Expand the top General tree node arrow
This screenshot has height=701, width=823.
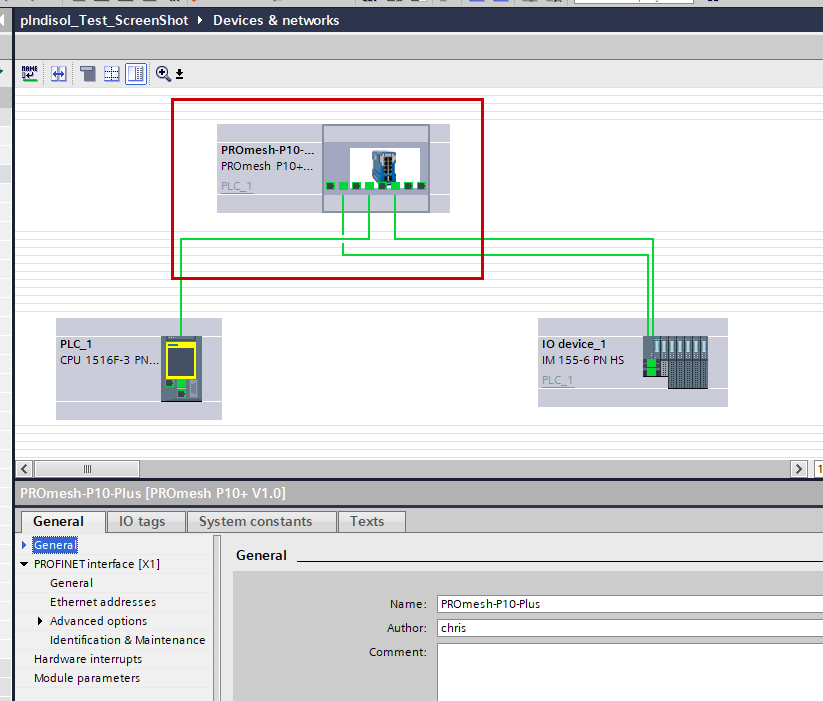(x=24, y=545)
